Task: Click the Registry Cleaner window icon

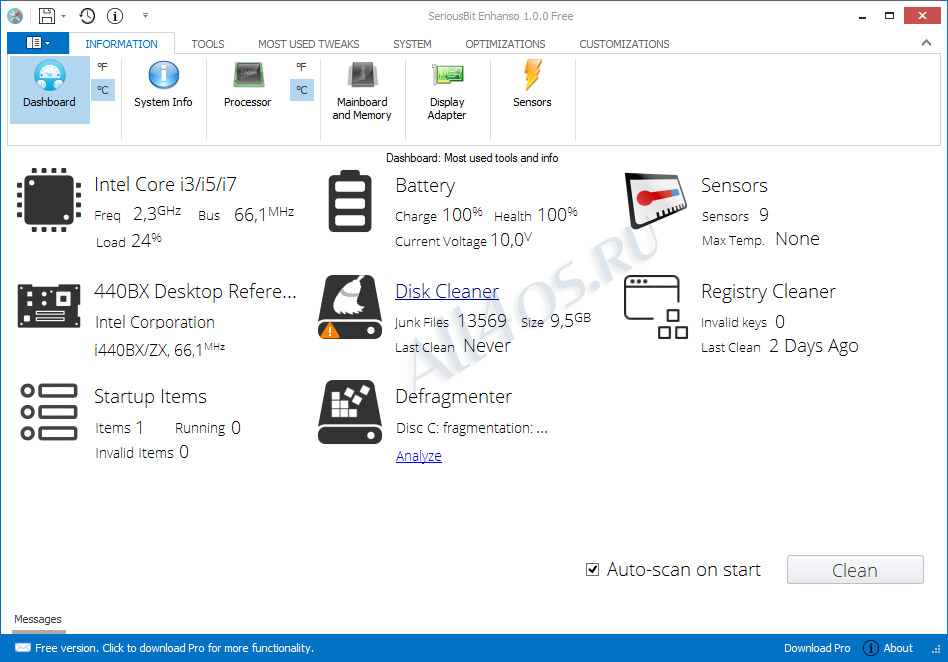Action: 656,307
